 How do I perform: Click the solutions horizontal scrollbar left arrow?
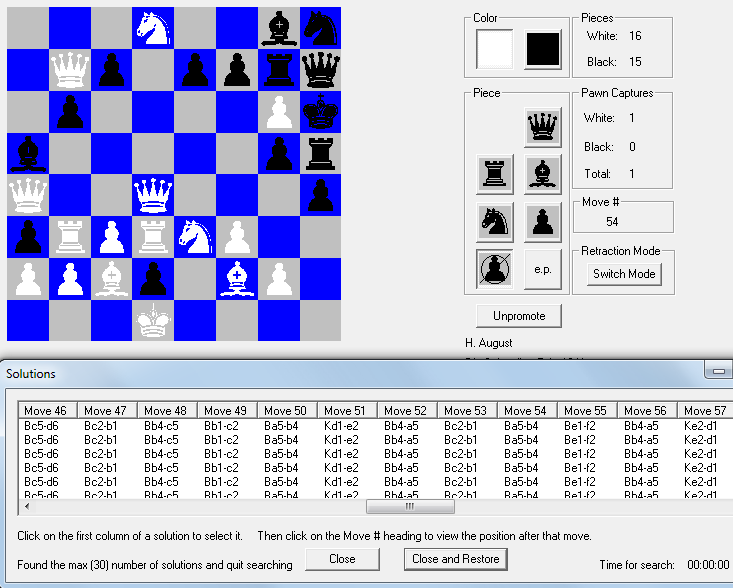point(27,506)
